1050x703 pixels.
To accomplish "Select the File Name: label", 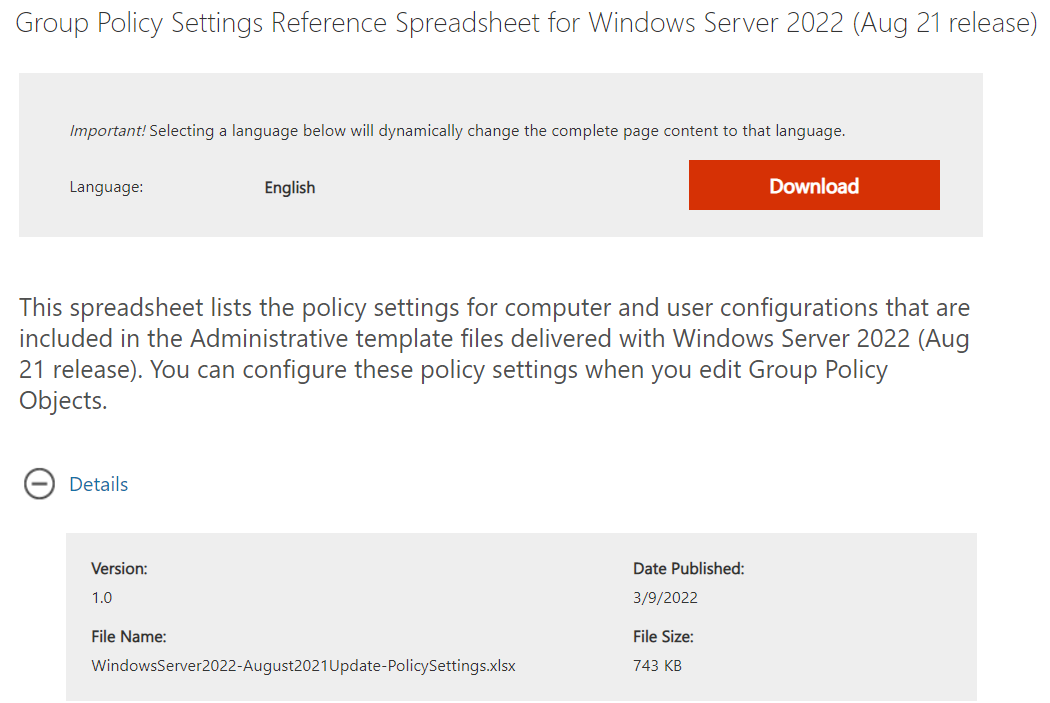I will tap(129, 636).
